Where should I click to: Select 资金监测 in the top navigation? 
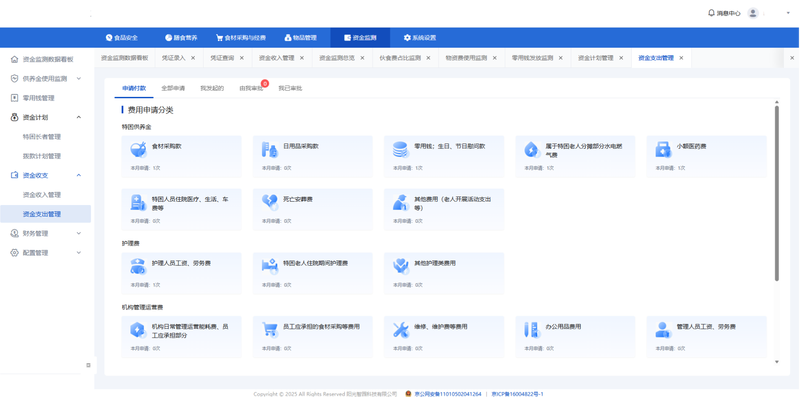(x=360, y=38)
